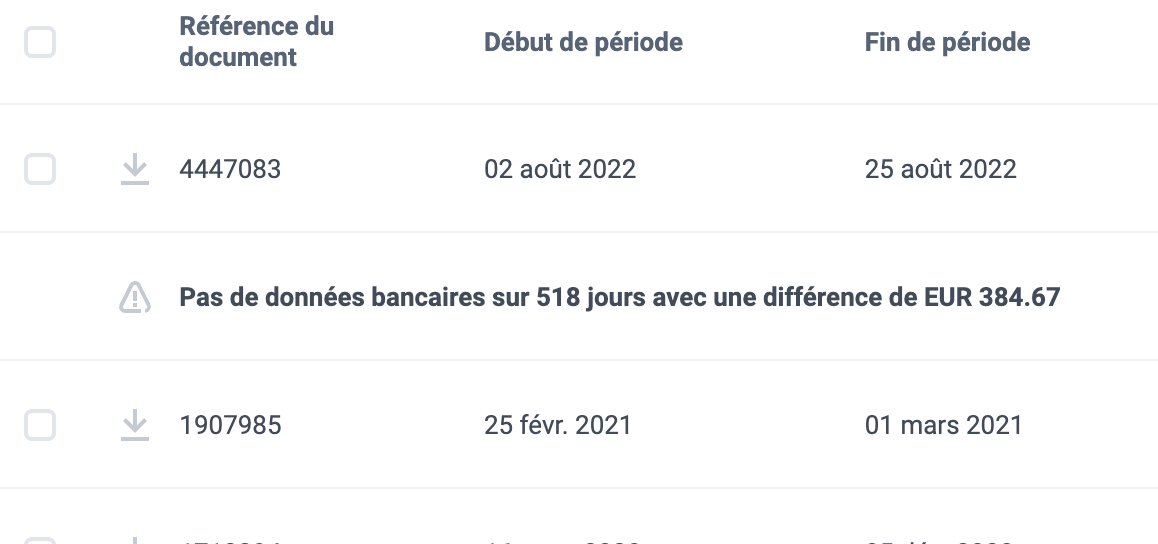Open document reference 1907985
This screenshot has width=1158, height=544.
click(x=230, y=425)
